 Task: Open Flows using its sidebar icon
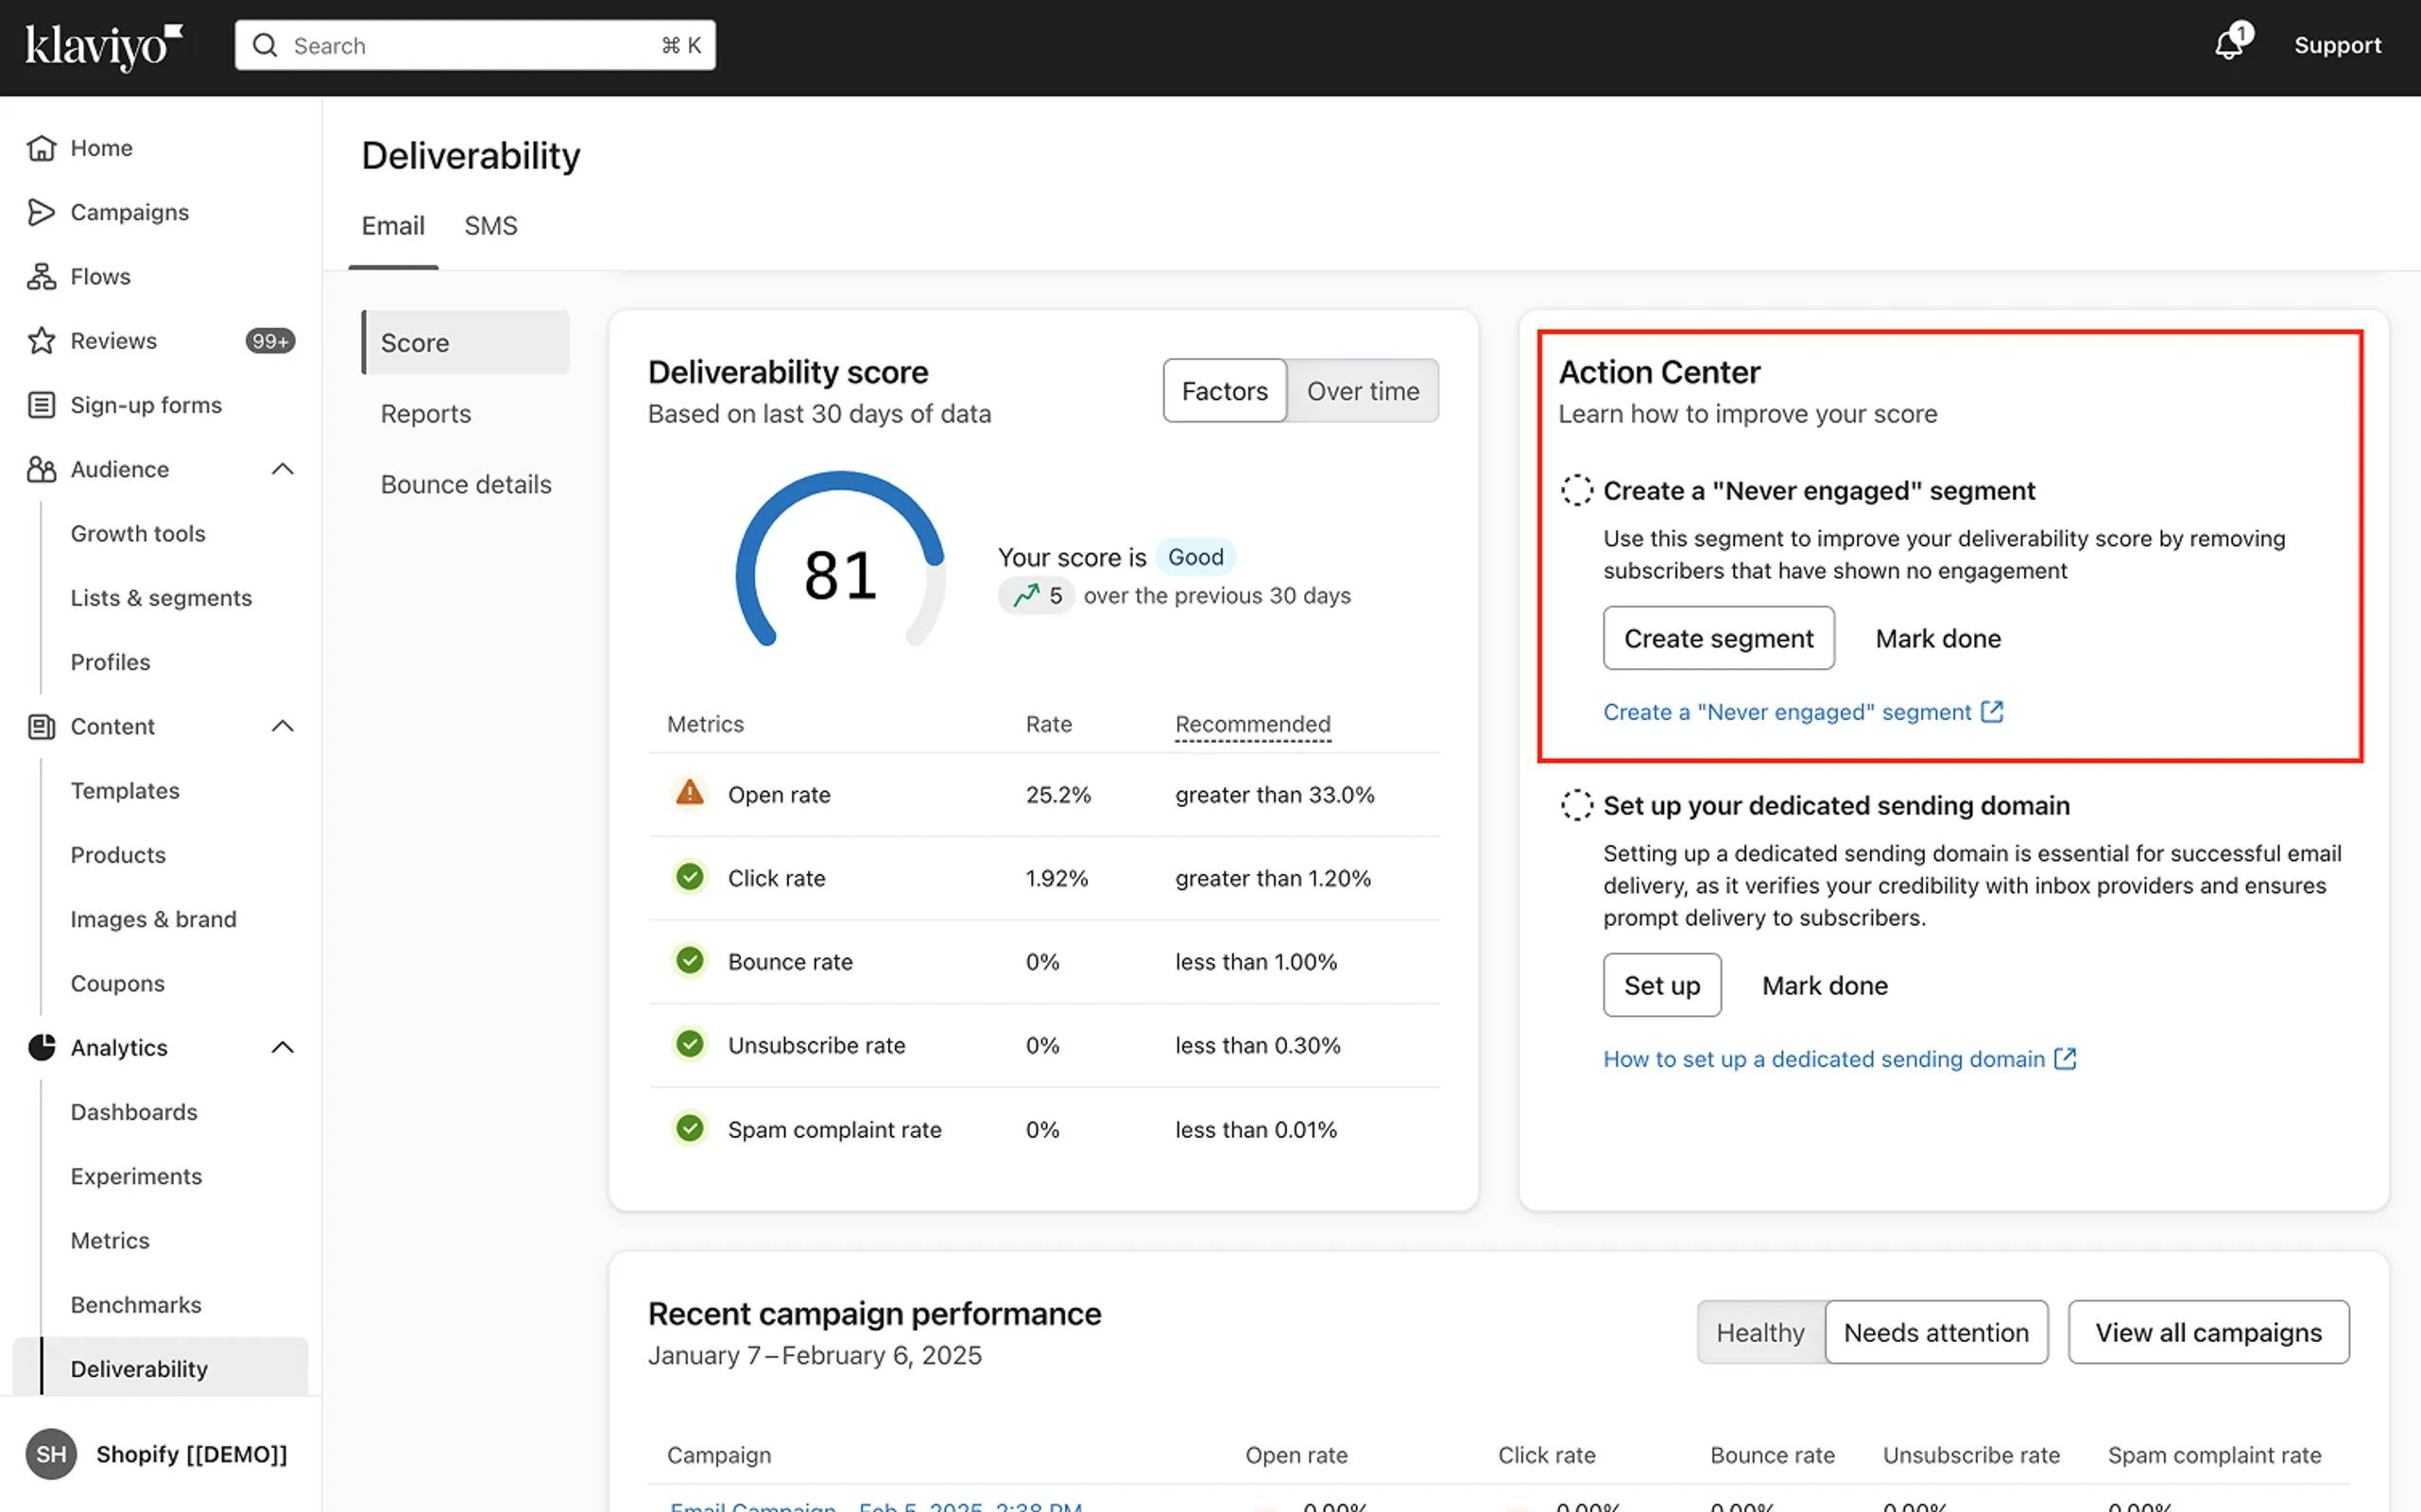click(41, 276)
